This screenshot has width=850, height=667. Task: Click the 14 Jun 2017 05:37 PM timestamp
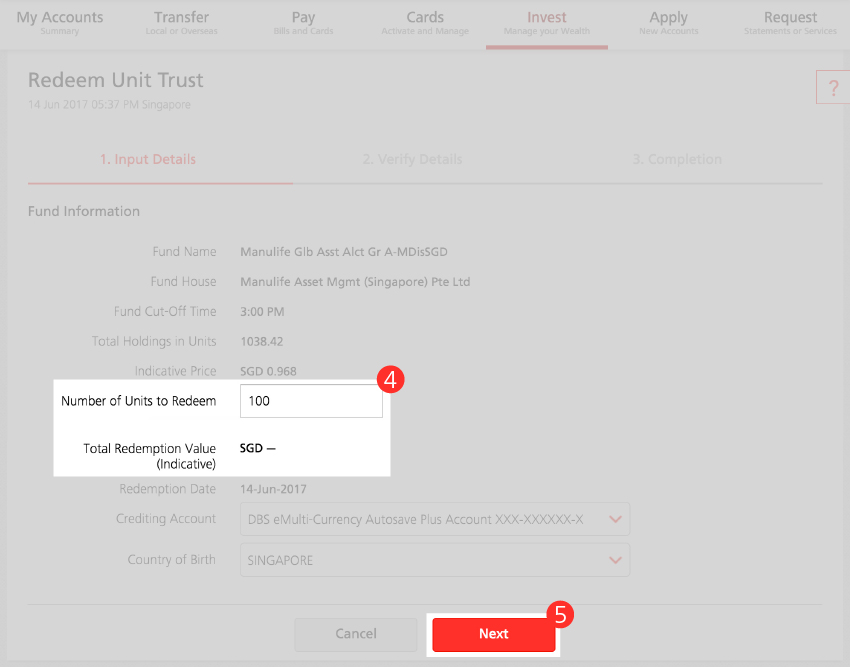109,105
